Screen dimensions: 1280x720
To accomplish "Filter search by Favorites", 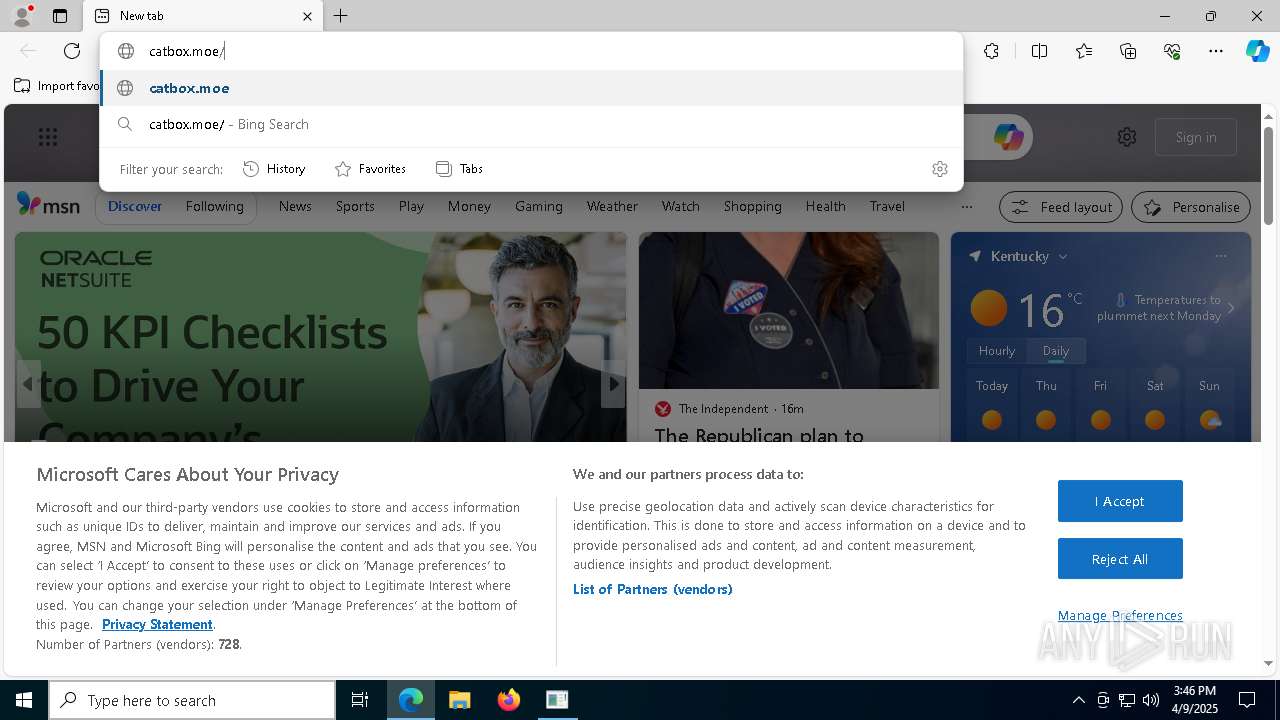I will pyautogui.click(x=370, y=169).
